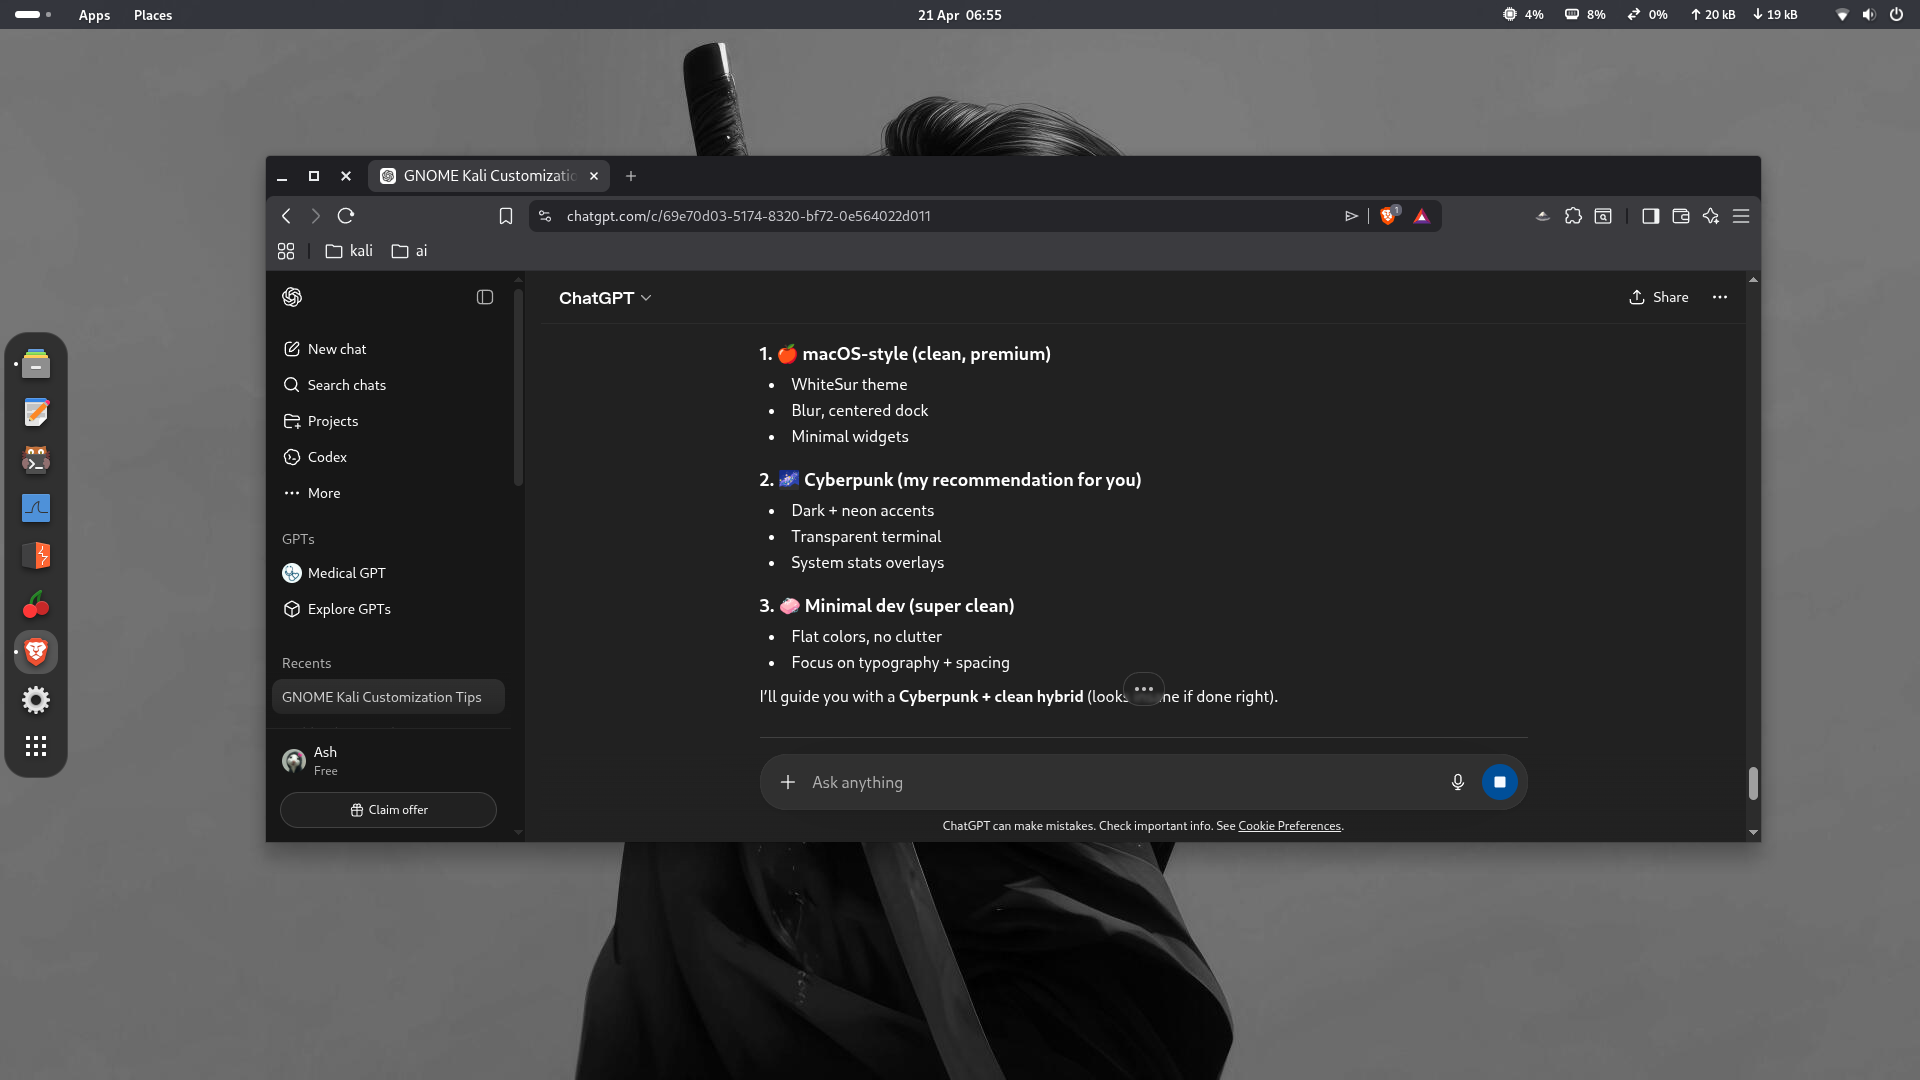The width and height of the screenshot is (1920, 1080).
Task: Open a new browser tab
Action: tap(631, 176)
